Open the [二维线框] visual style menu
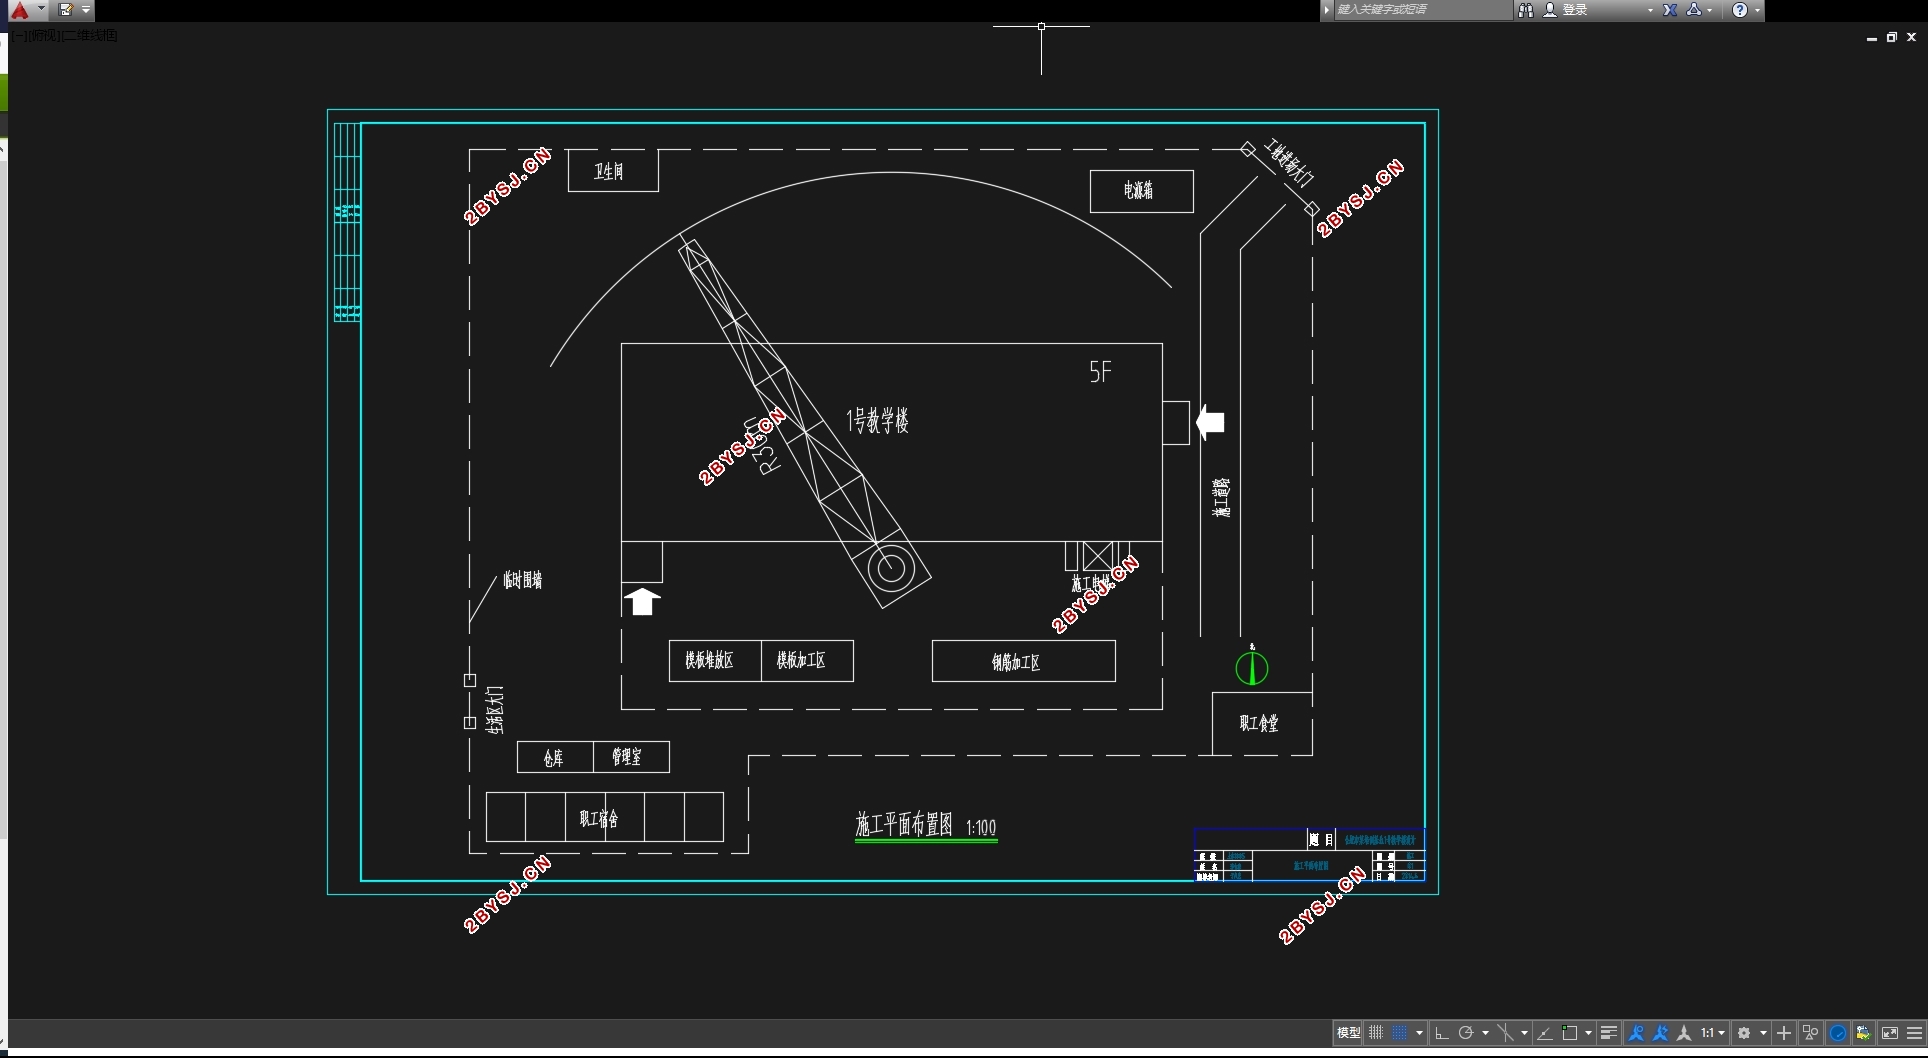 [x=90, y=35]
